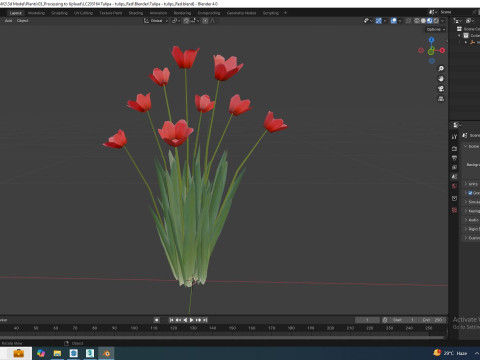Open the Texture Paint workspace tab
Viewport: 480px width, 360px height.
[111, 13]
